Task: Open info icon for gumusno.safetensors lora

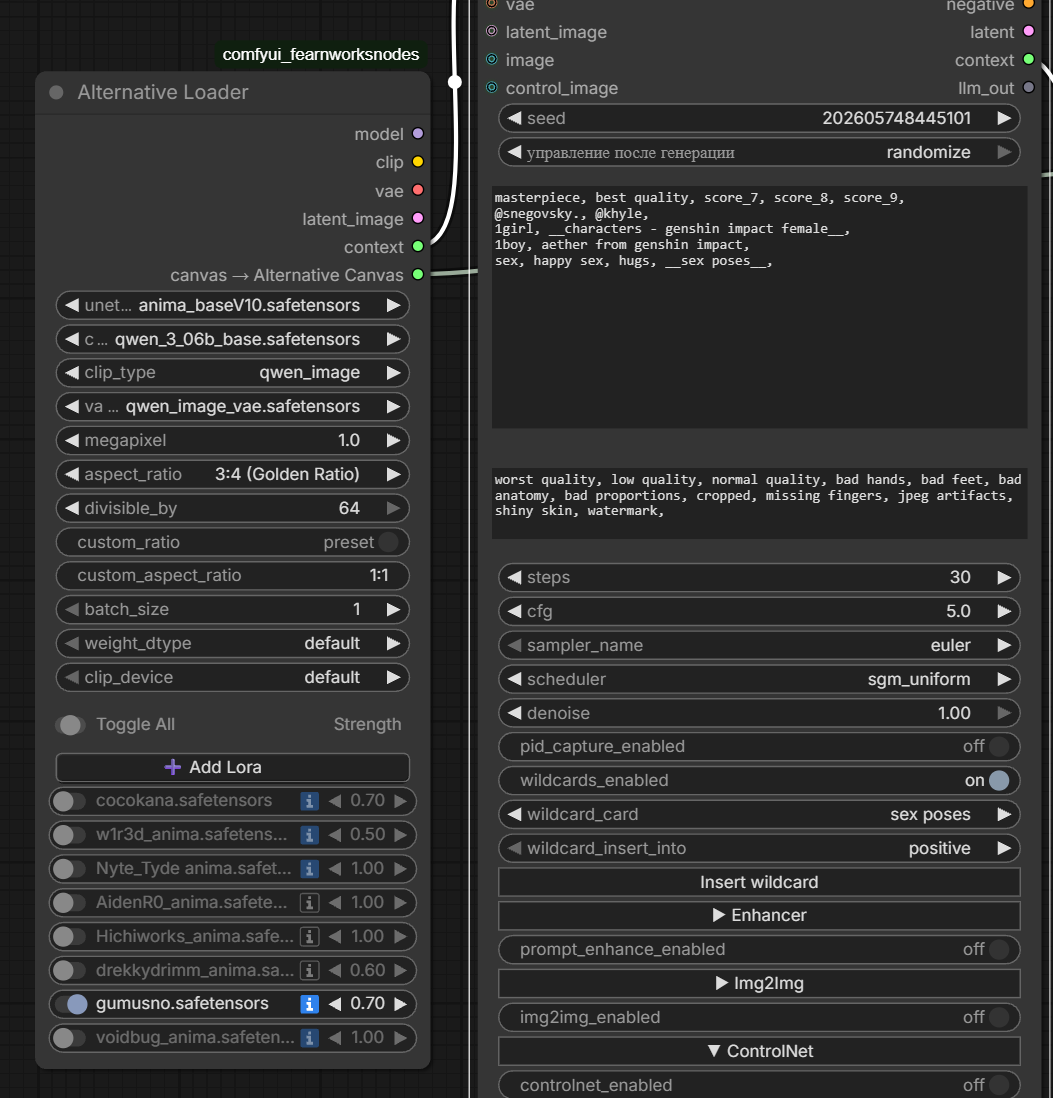Action: 309,1003
